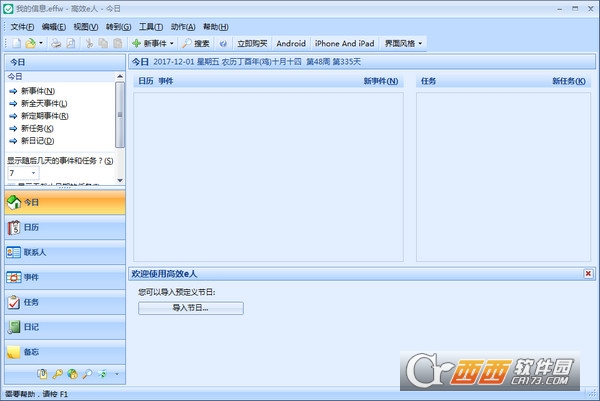The width and height of the screenshot is (600, 401).
Task: Expand the navigation pane configure arrow
Action: tap(117, 374)
